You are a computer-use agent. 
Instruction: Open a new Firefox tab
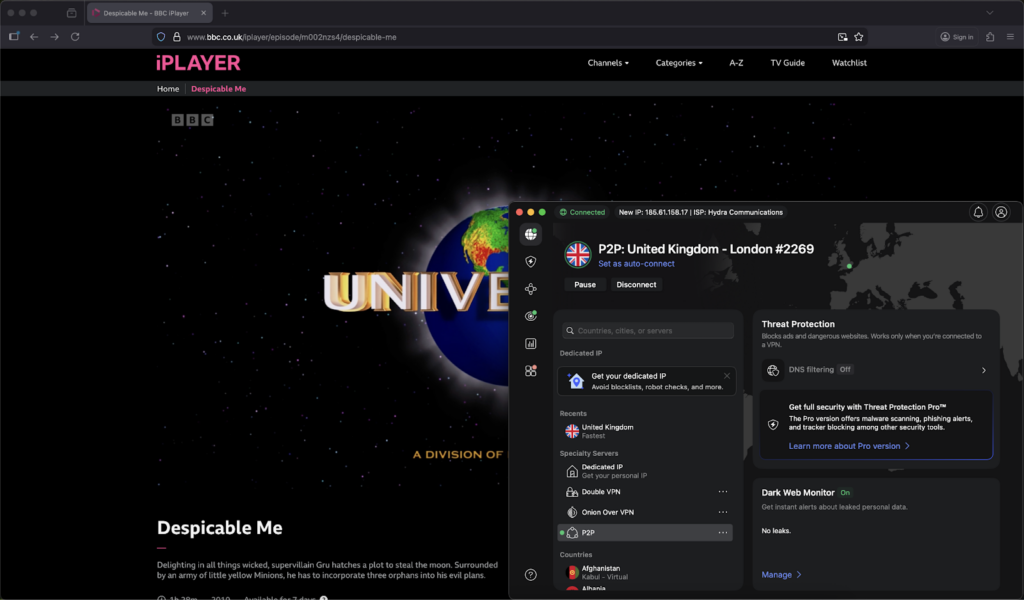pyautogui.click(x=225, y=13)
